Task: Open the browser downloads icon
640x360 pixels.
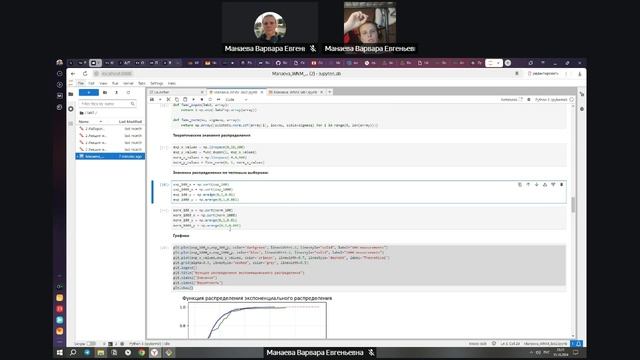Action: pyautogui.click(x=580, y=74)
